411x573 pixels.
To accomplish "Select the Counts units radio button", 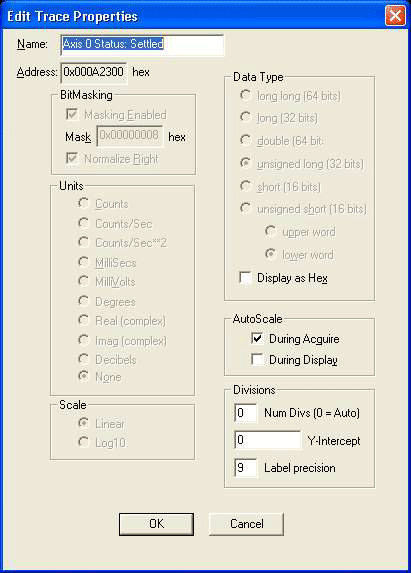I will tap(84, 203).
